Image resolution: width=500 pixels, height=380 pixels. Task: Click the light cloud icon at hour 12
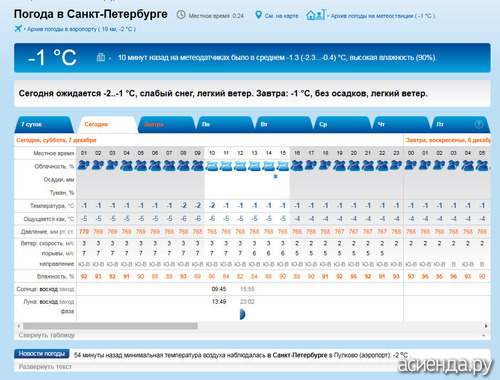(x=240, y=165)
